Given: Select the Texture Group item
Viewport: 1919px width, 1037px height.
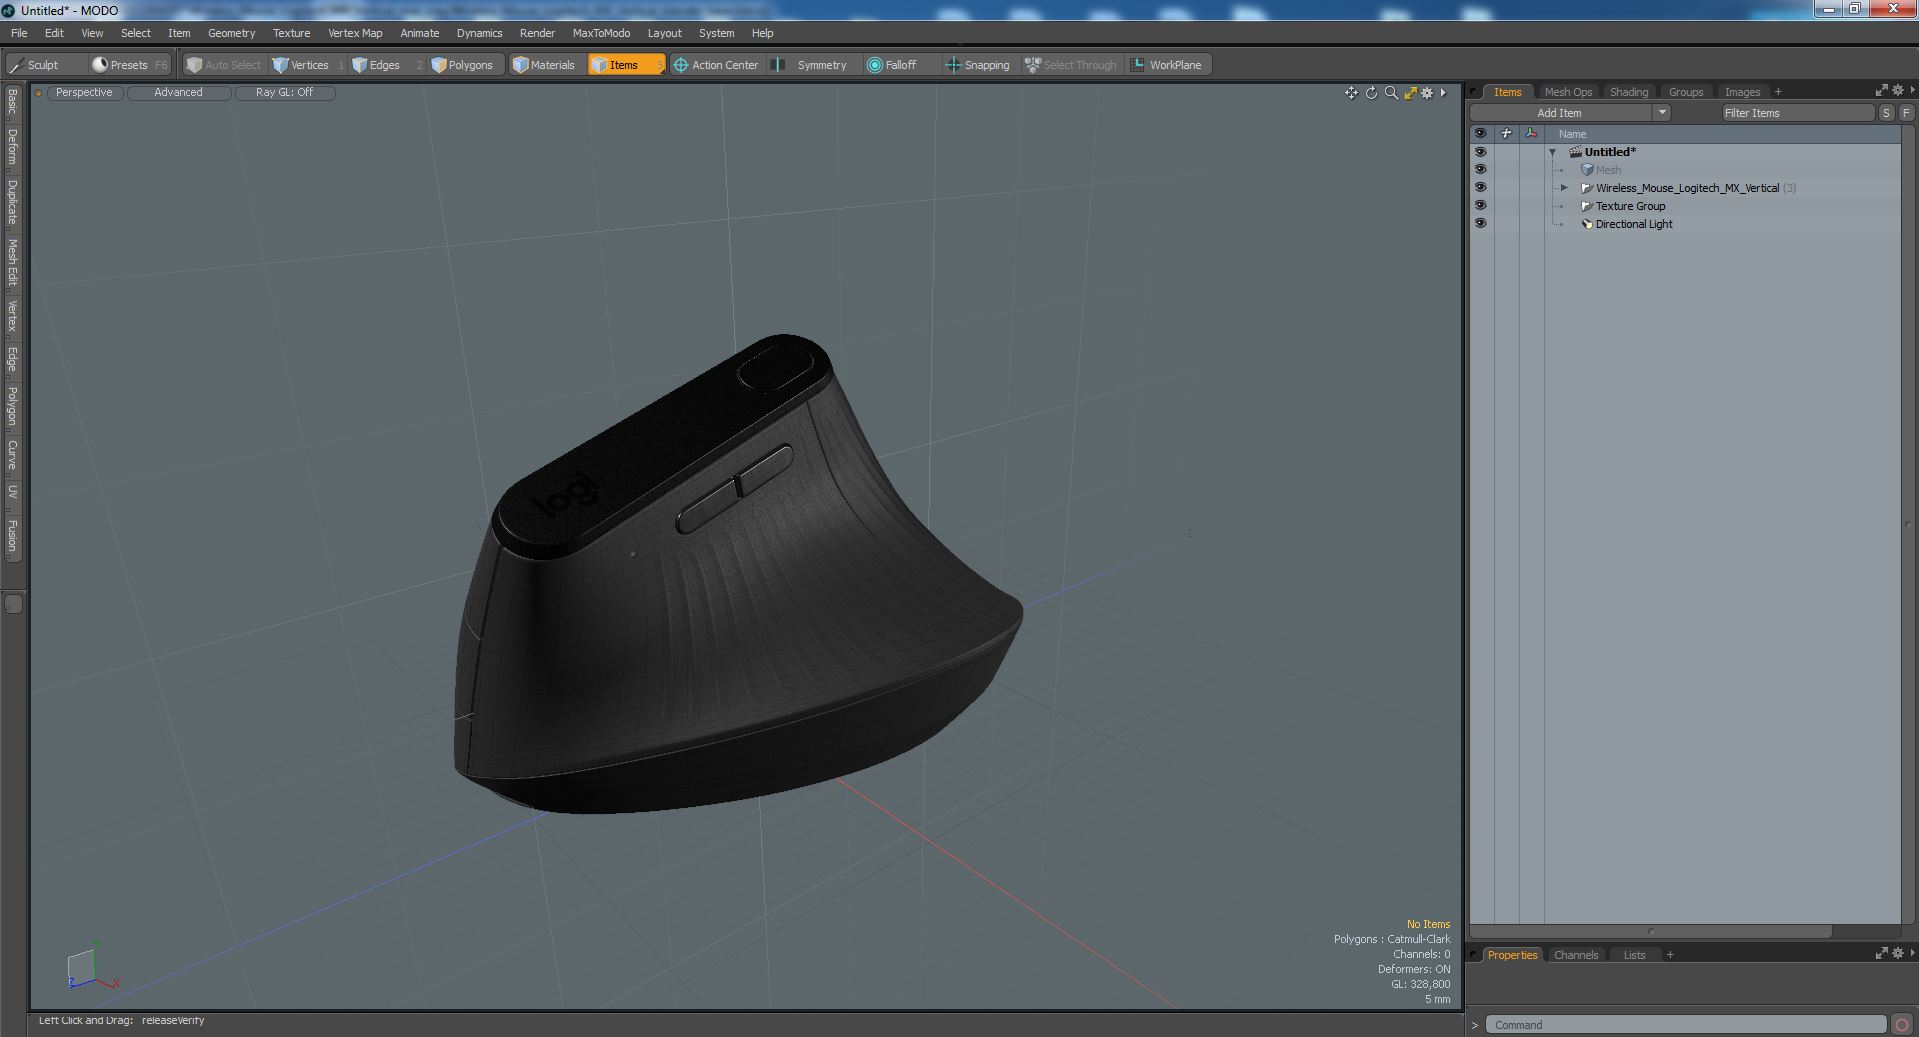Looking at the screenshot, I should click(x=1630, y=206).
